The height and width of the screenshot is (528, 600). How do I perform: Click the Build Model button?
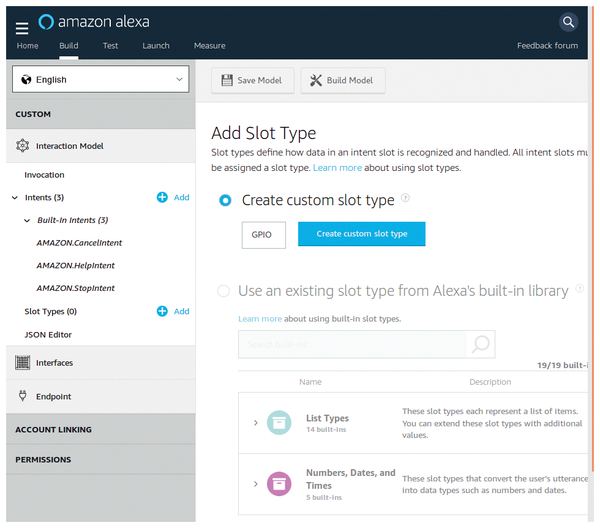coord(343,80)
